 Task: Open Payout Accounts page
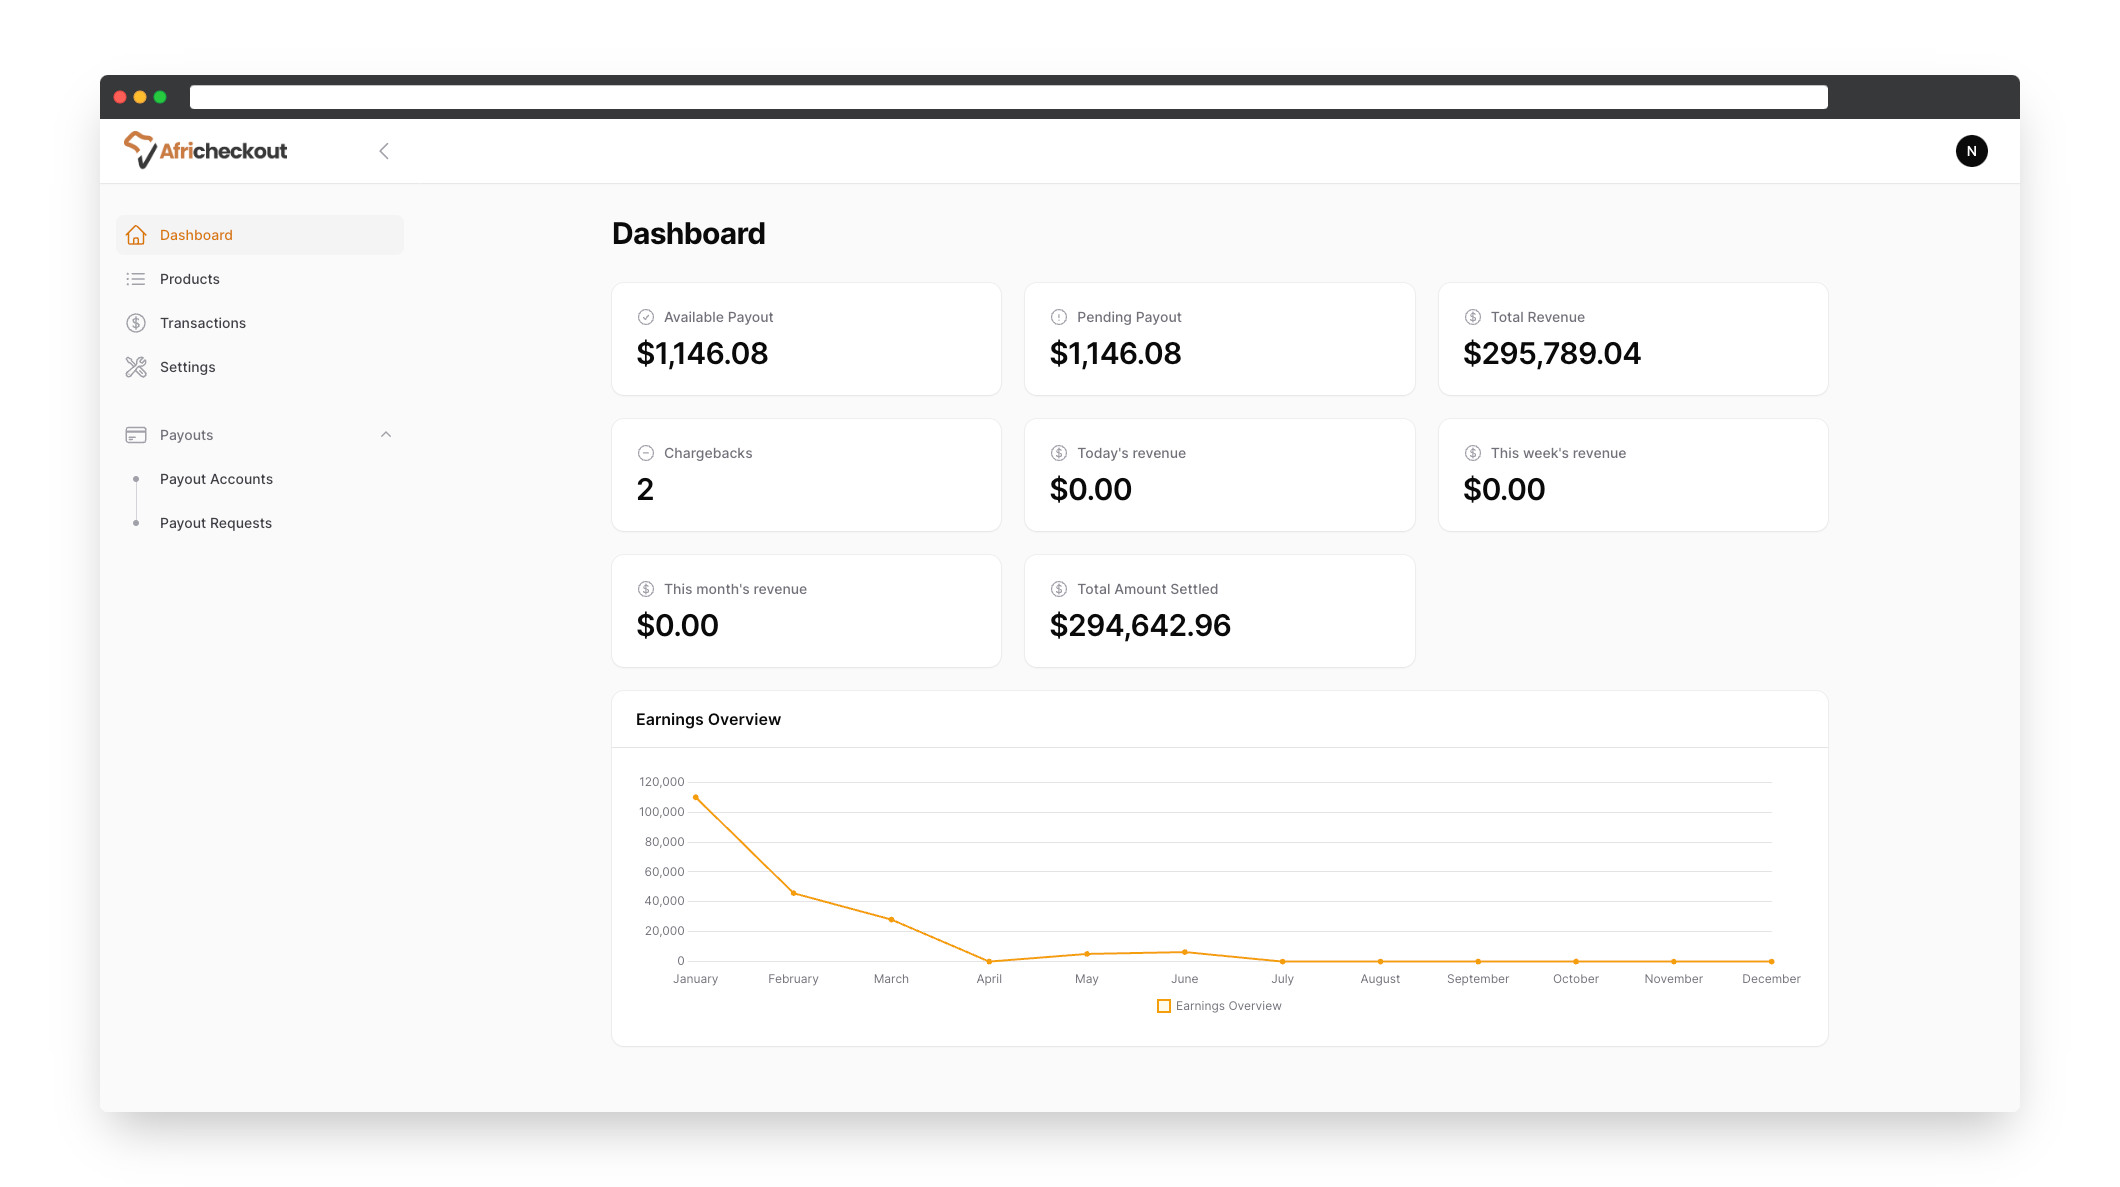[216, 479]
